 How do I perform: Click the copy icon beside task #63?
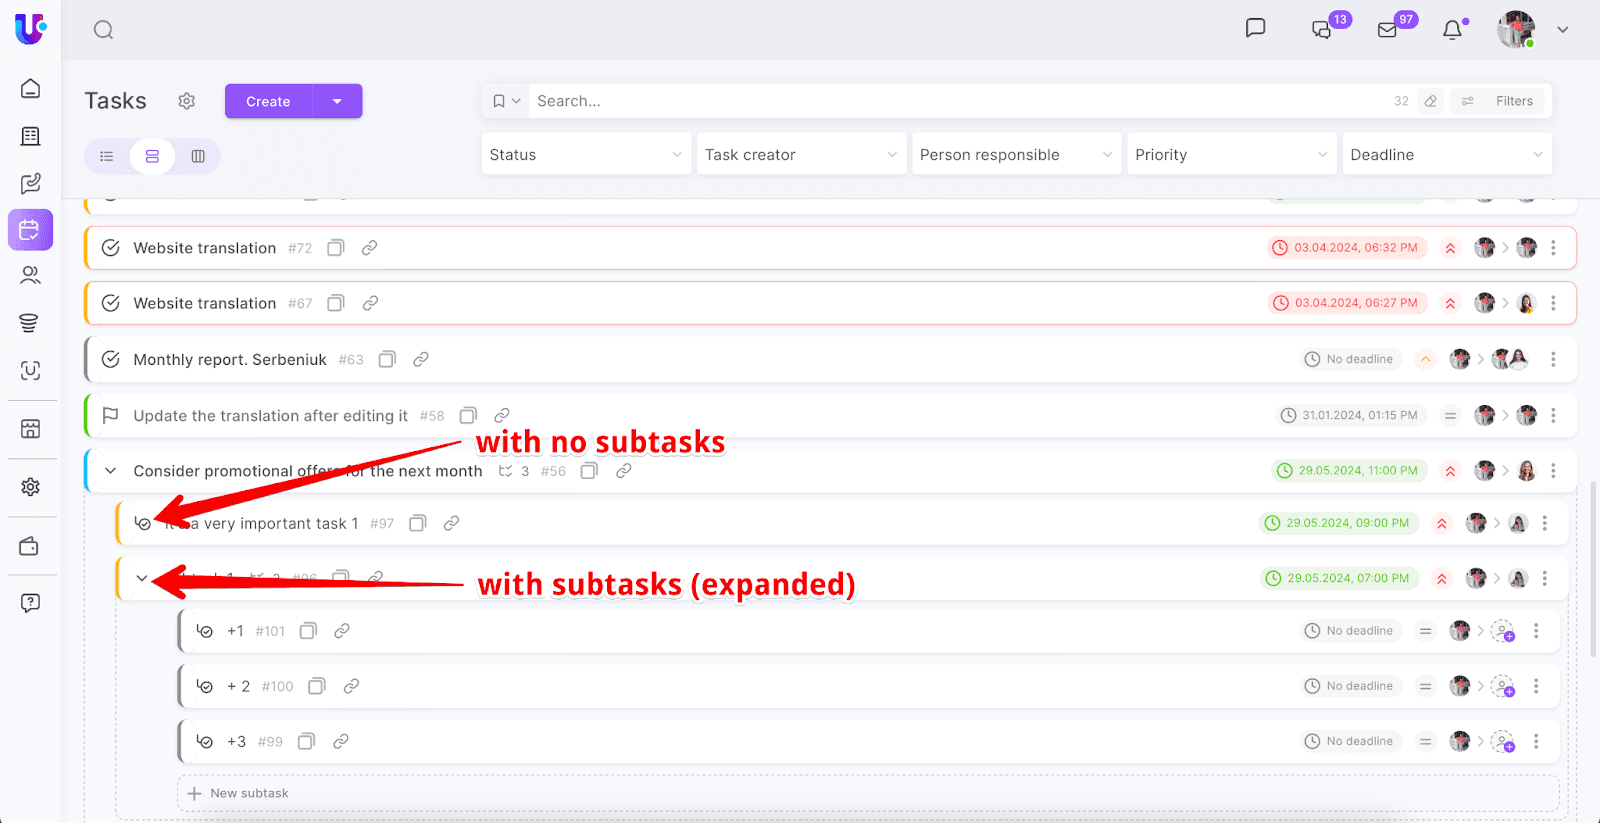tap(387, 359)
